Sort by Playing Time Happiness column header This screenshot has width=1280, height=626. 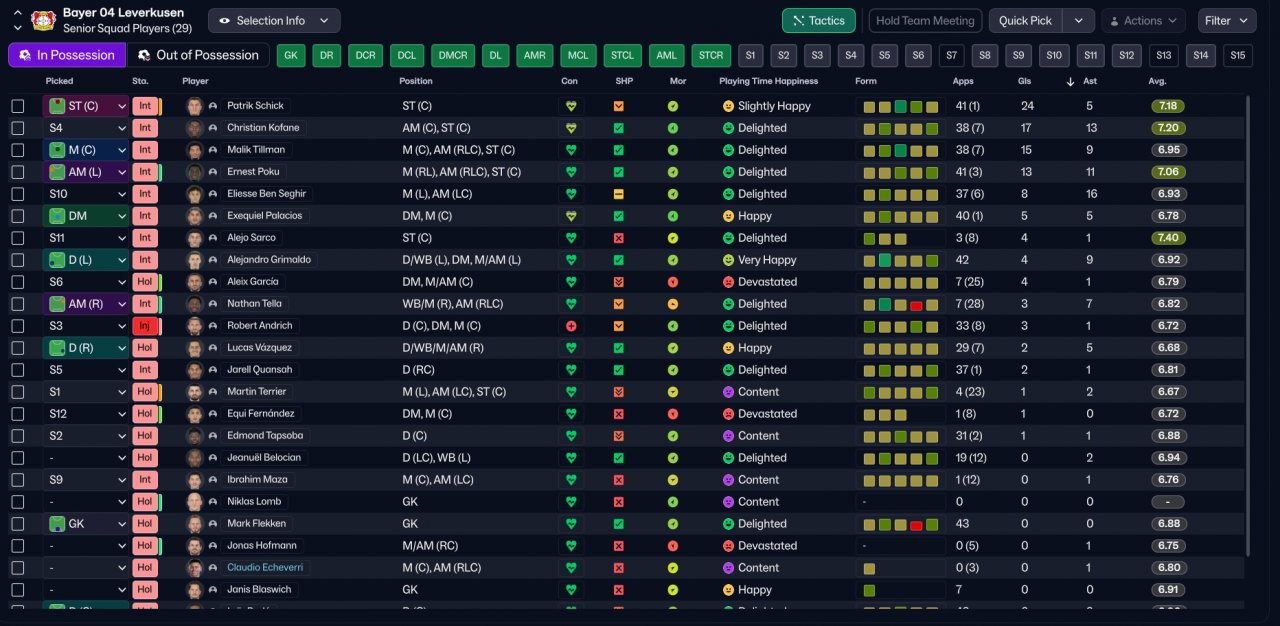coord(768,81)
